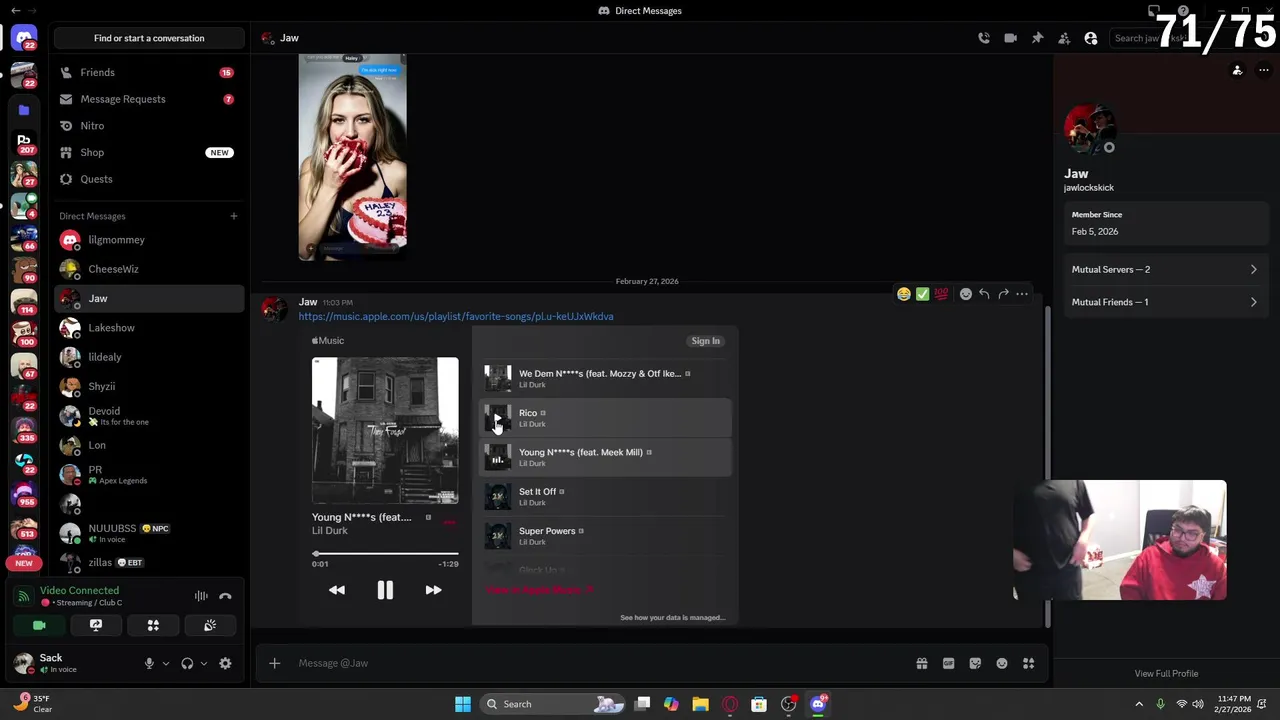Open the Apple Music playlist link
This screenshot has width=1280, height=720.
click(x=456, y=316)
